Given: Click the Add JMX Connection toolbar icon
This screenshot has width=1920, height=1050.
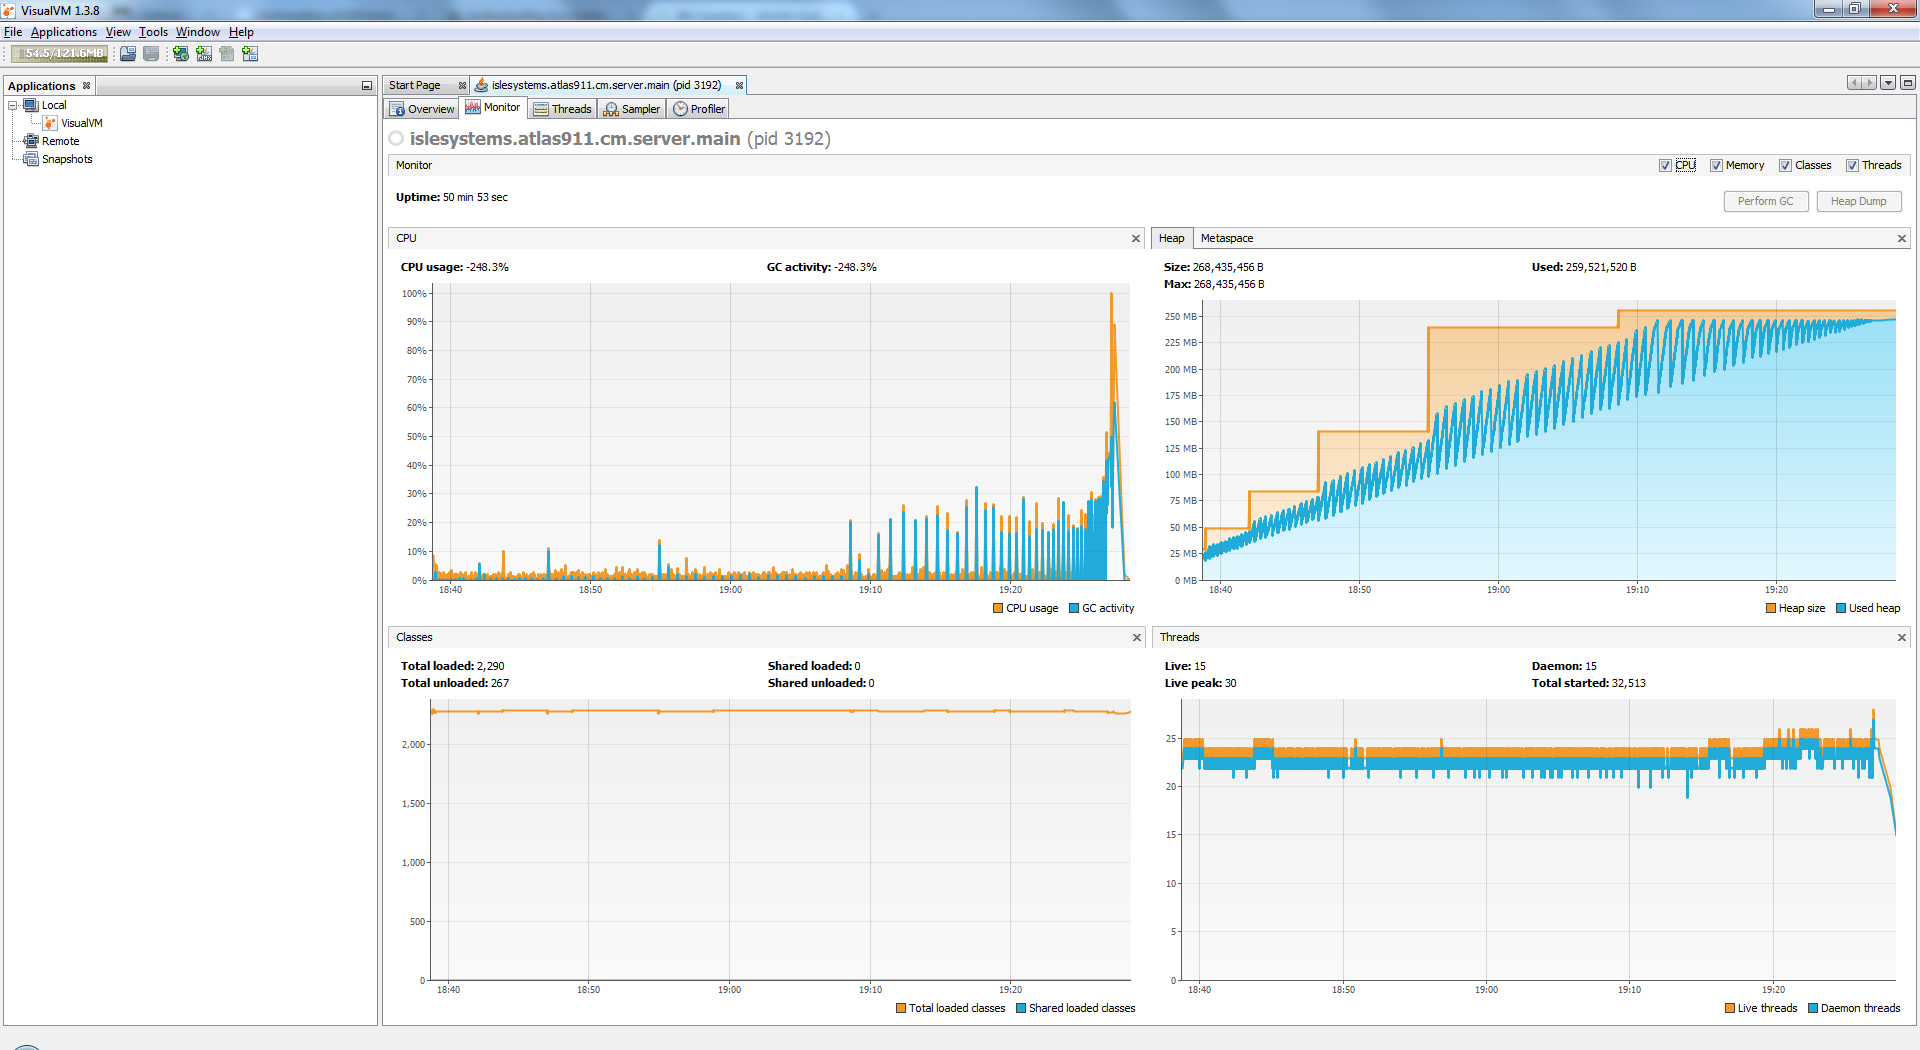Looking at the screenshot, I should coord(204,54).
